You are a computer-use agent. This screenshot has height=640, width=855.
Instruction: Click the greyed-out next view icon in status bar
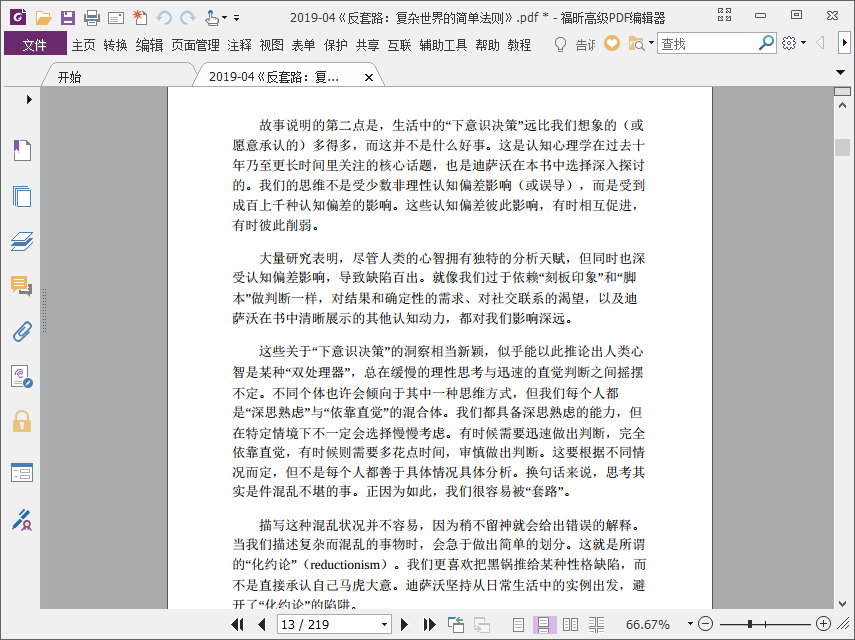pyautogui.click(x=481, y=625)
